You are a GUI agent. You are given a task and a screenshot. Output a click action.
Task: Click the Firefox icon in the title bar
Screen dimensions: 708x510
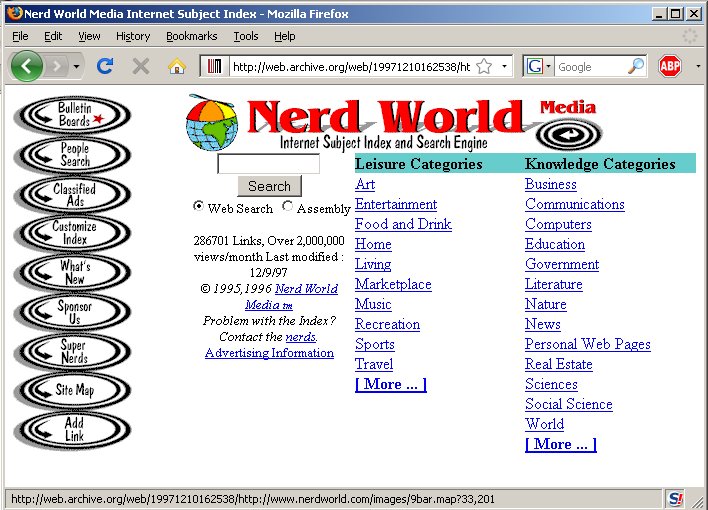(14, 13)
